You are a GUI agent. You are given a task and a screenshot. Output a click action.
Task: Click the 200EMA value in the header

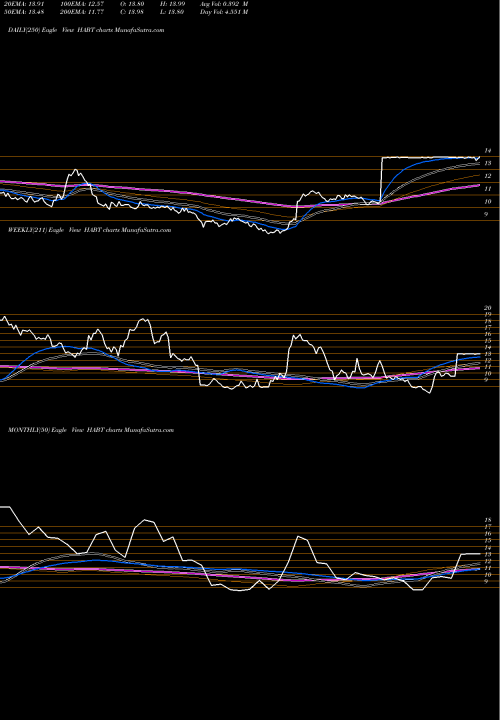(82, 12)
